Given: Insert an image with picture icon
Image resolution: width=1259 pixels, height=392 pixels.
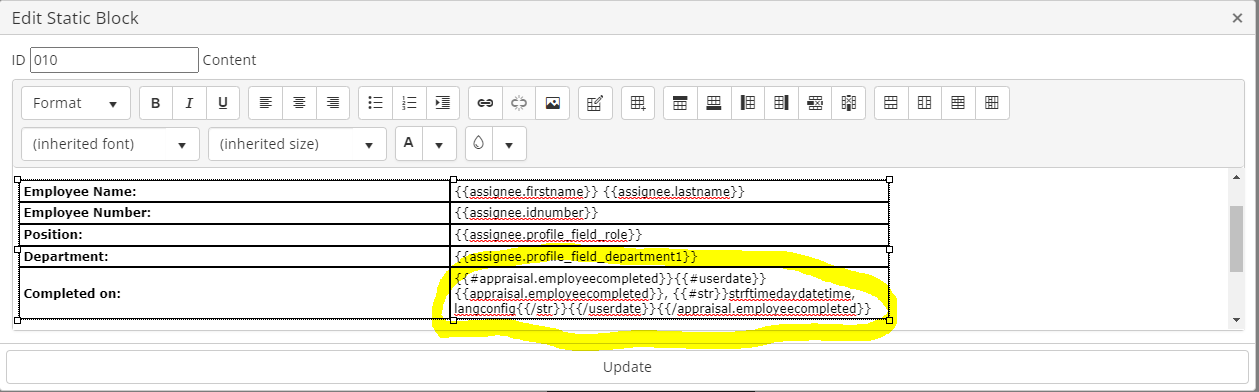Looking at the screenshot, I should (552, 103).
